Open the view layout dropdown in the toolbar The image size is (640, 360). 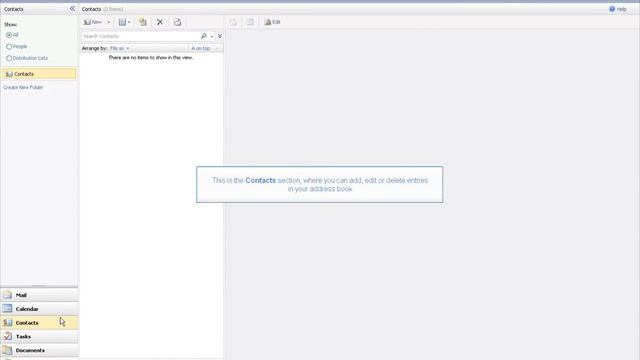(x=124, y=22)
